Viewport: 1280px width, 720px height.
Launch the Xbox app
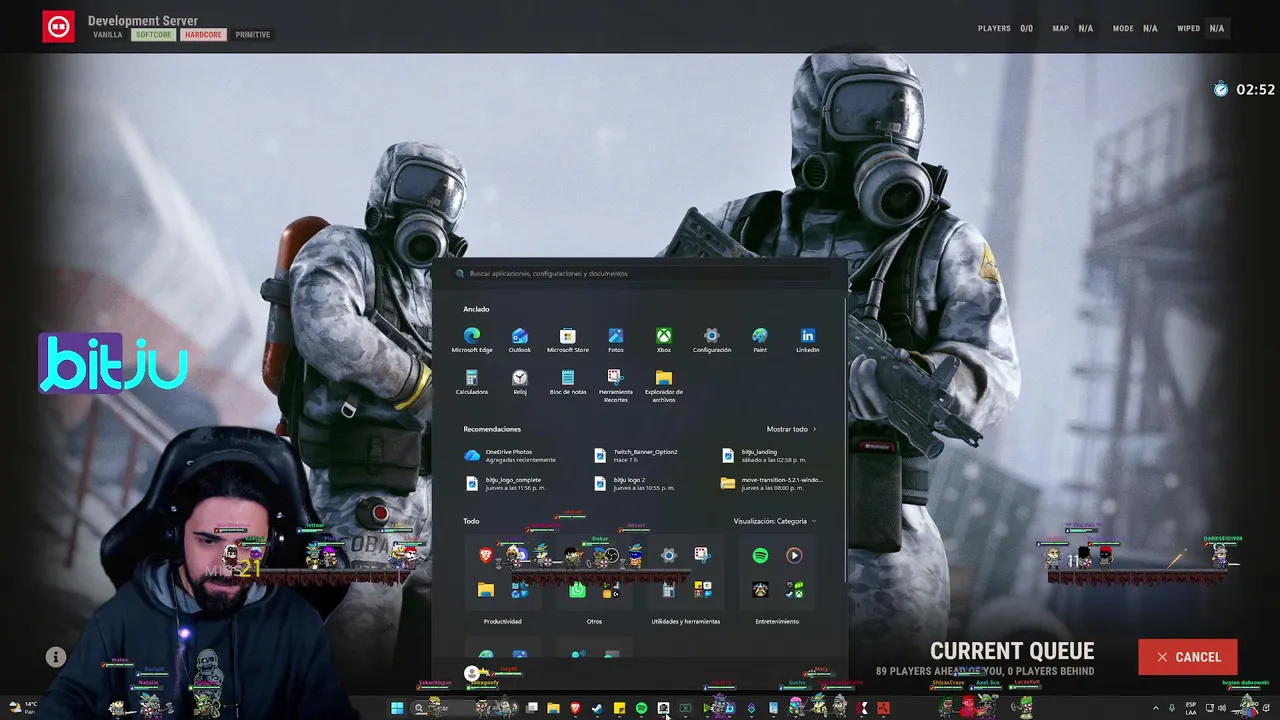tap(664, 340)
